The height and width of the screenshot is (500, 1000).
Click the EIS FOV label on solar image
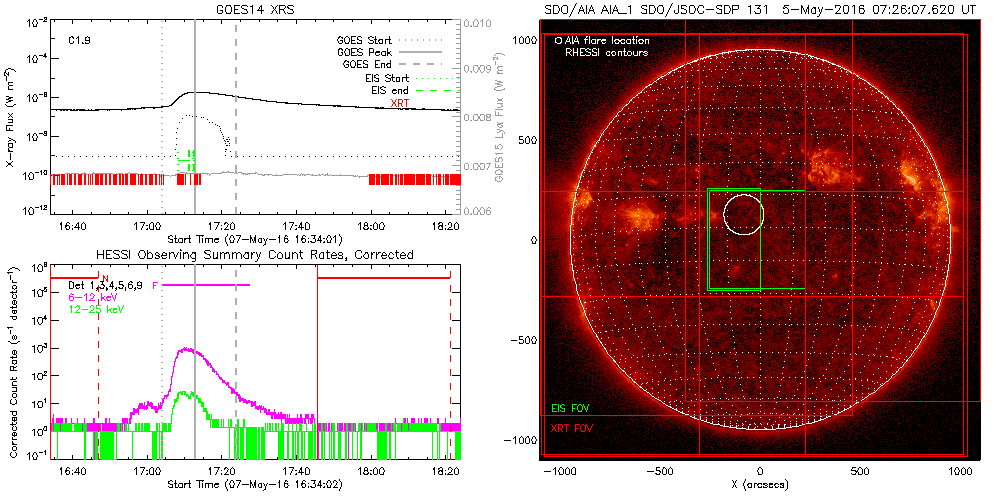pos(570,409)
